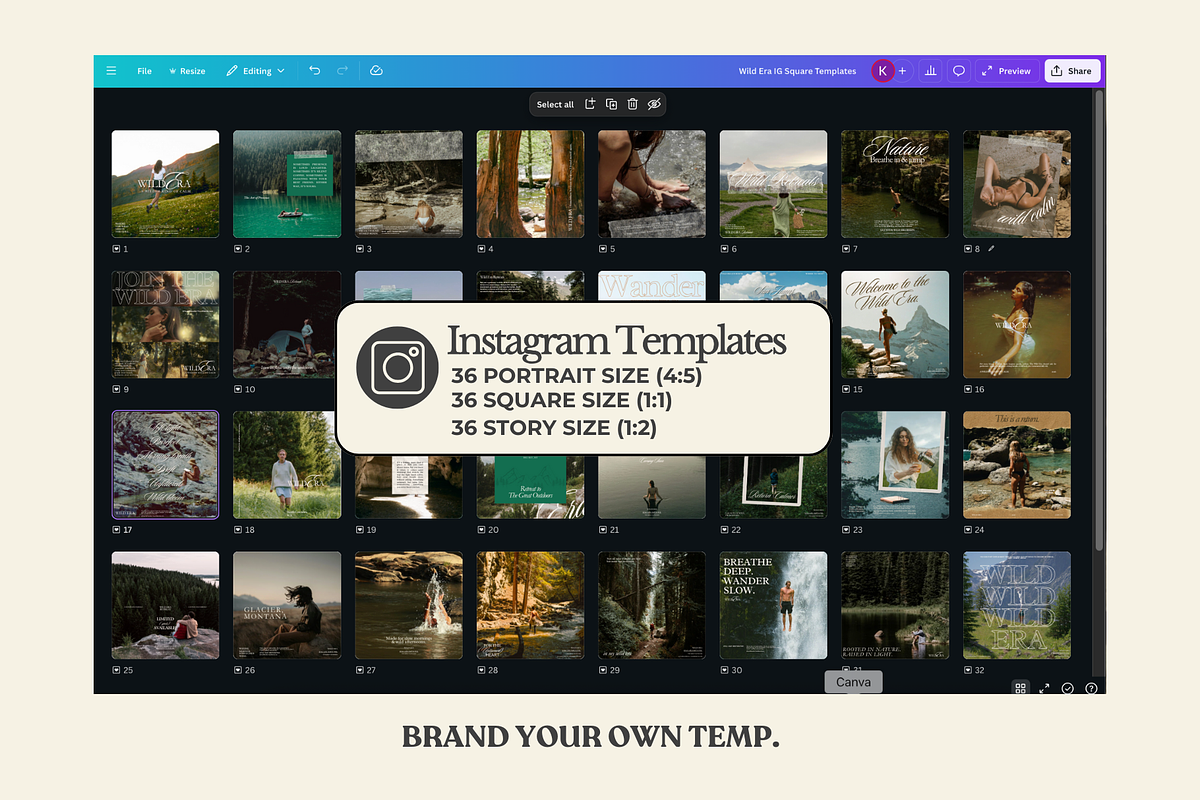The image size is (1200, 800).
Task: Select page 2 lake boat thumbnail
Action: [287, 184]
